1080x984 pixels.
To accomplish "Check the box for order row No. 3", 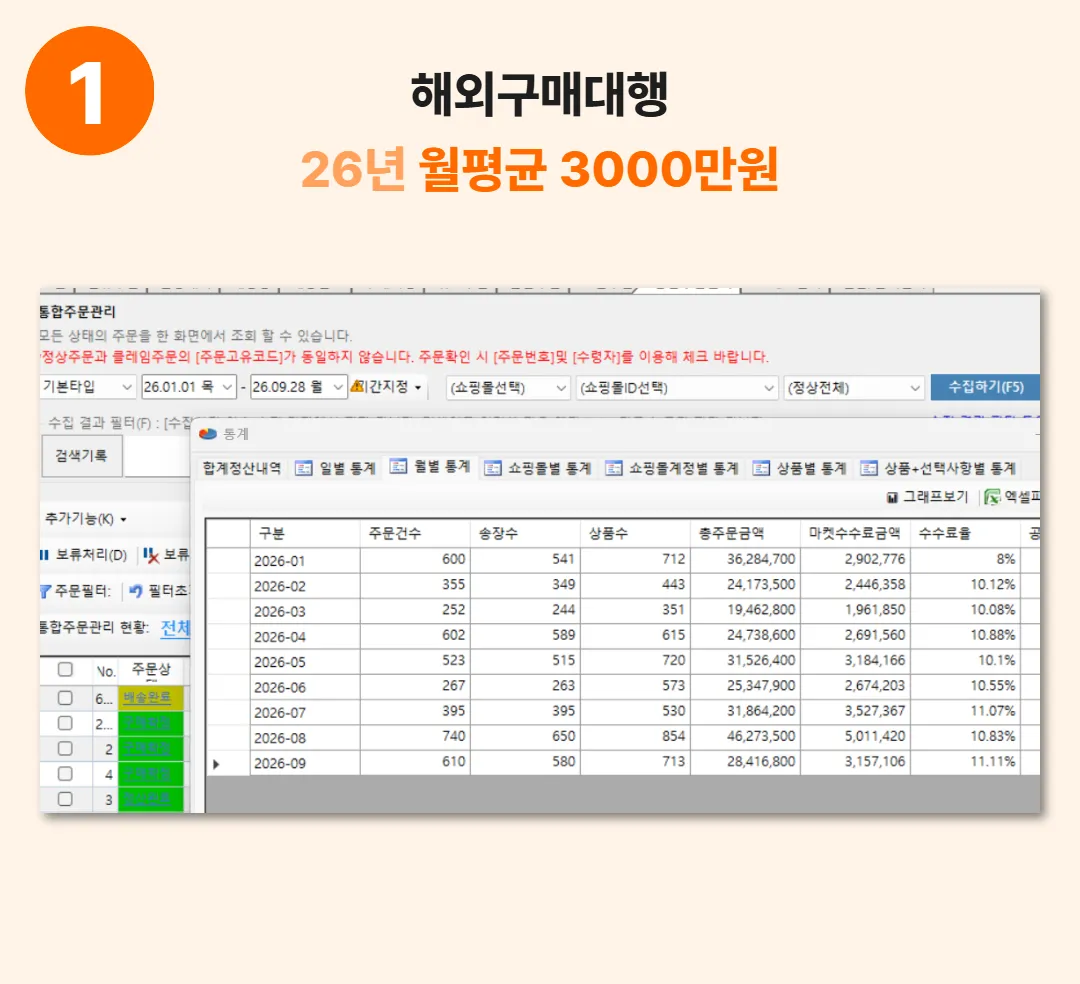I will [x=65, y=799].
